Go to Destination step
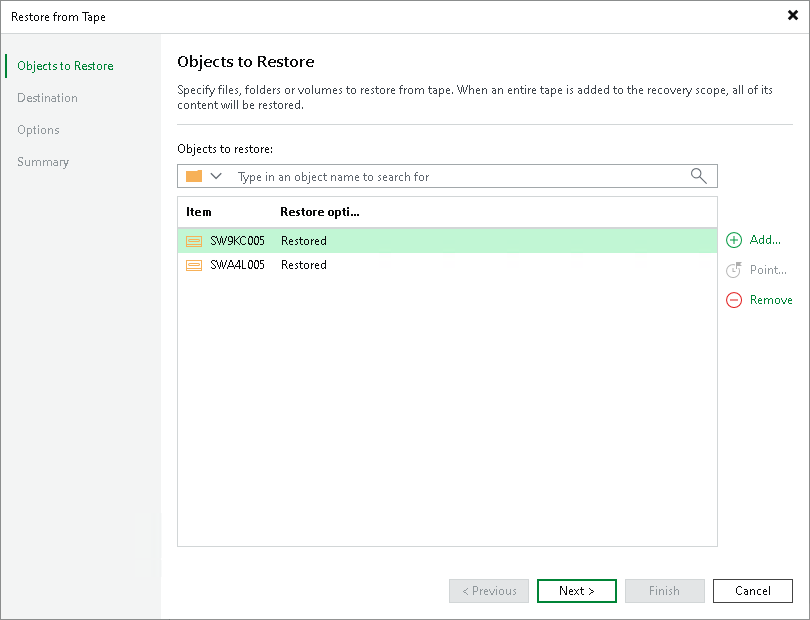810x620 pixels. 48,98
